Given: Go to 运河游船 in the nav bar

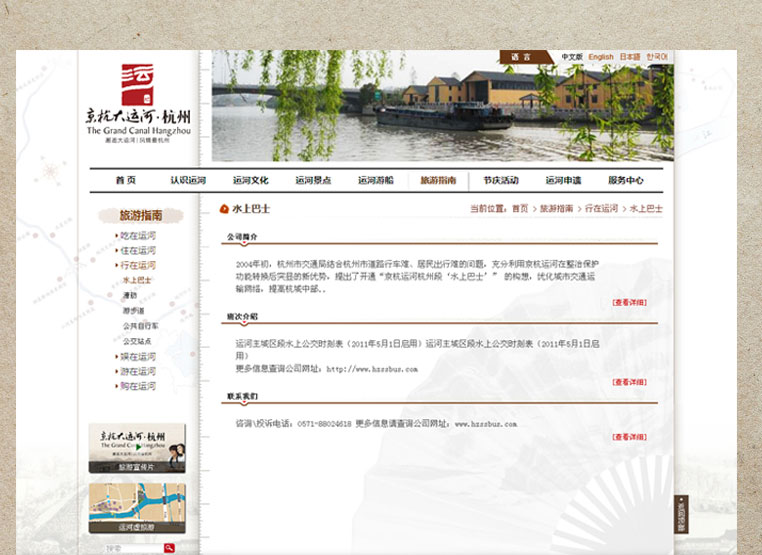Looking at the screenshot, I should pos(376,181).
